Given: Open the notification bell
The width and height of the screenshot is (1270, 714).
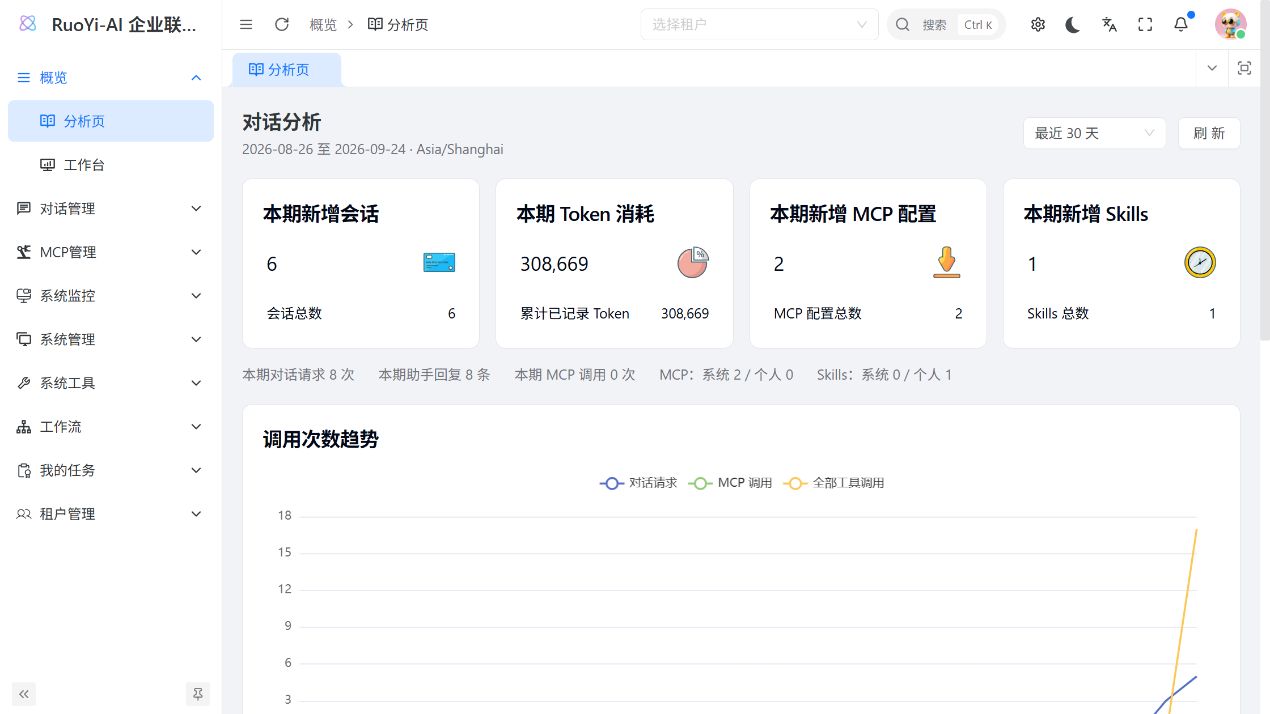Looking at the screenshot, I should coord(1181,25).
